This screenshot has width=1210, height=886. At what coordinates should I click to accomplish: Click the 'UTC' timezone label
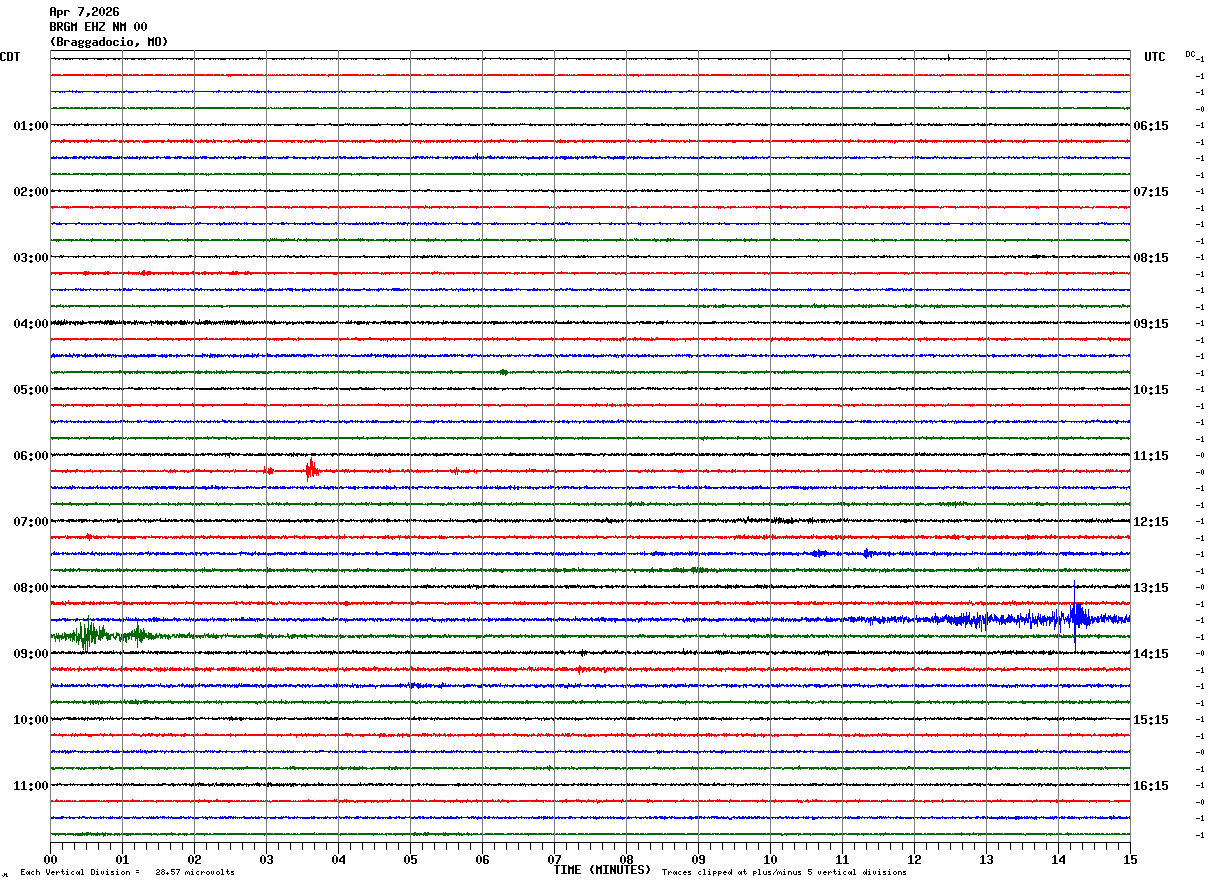point(1155,57)
